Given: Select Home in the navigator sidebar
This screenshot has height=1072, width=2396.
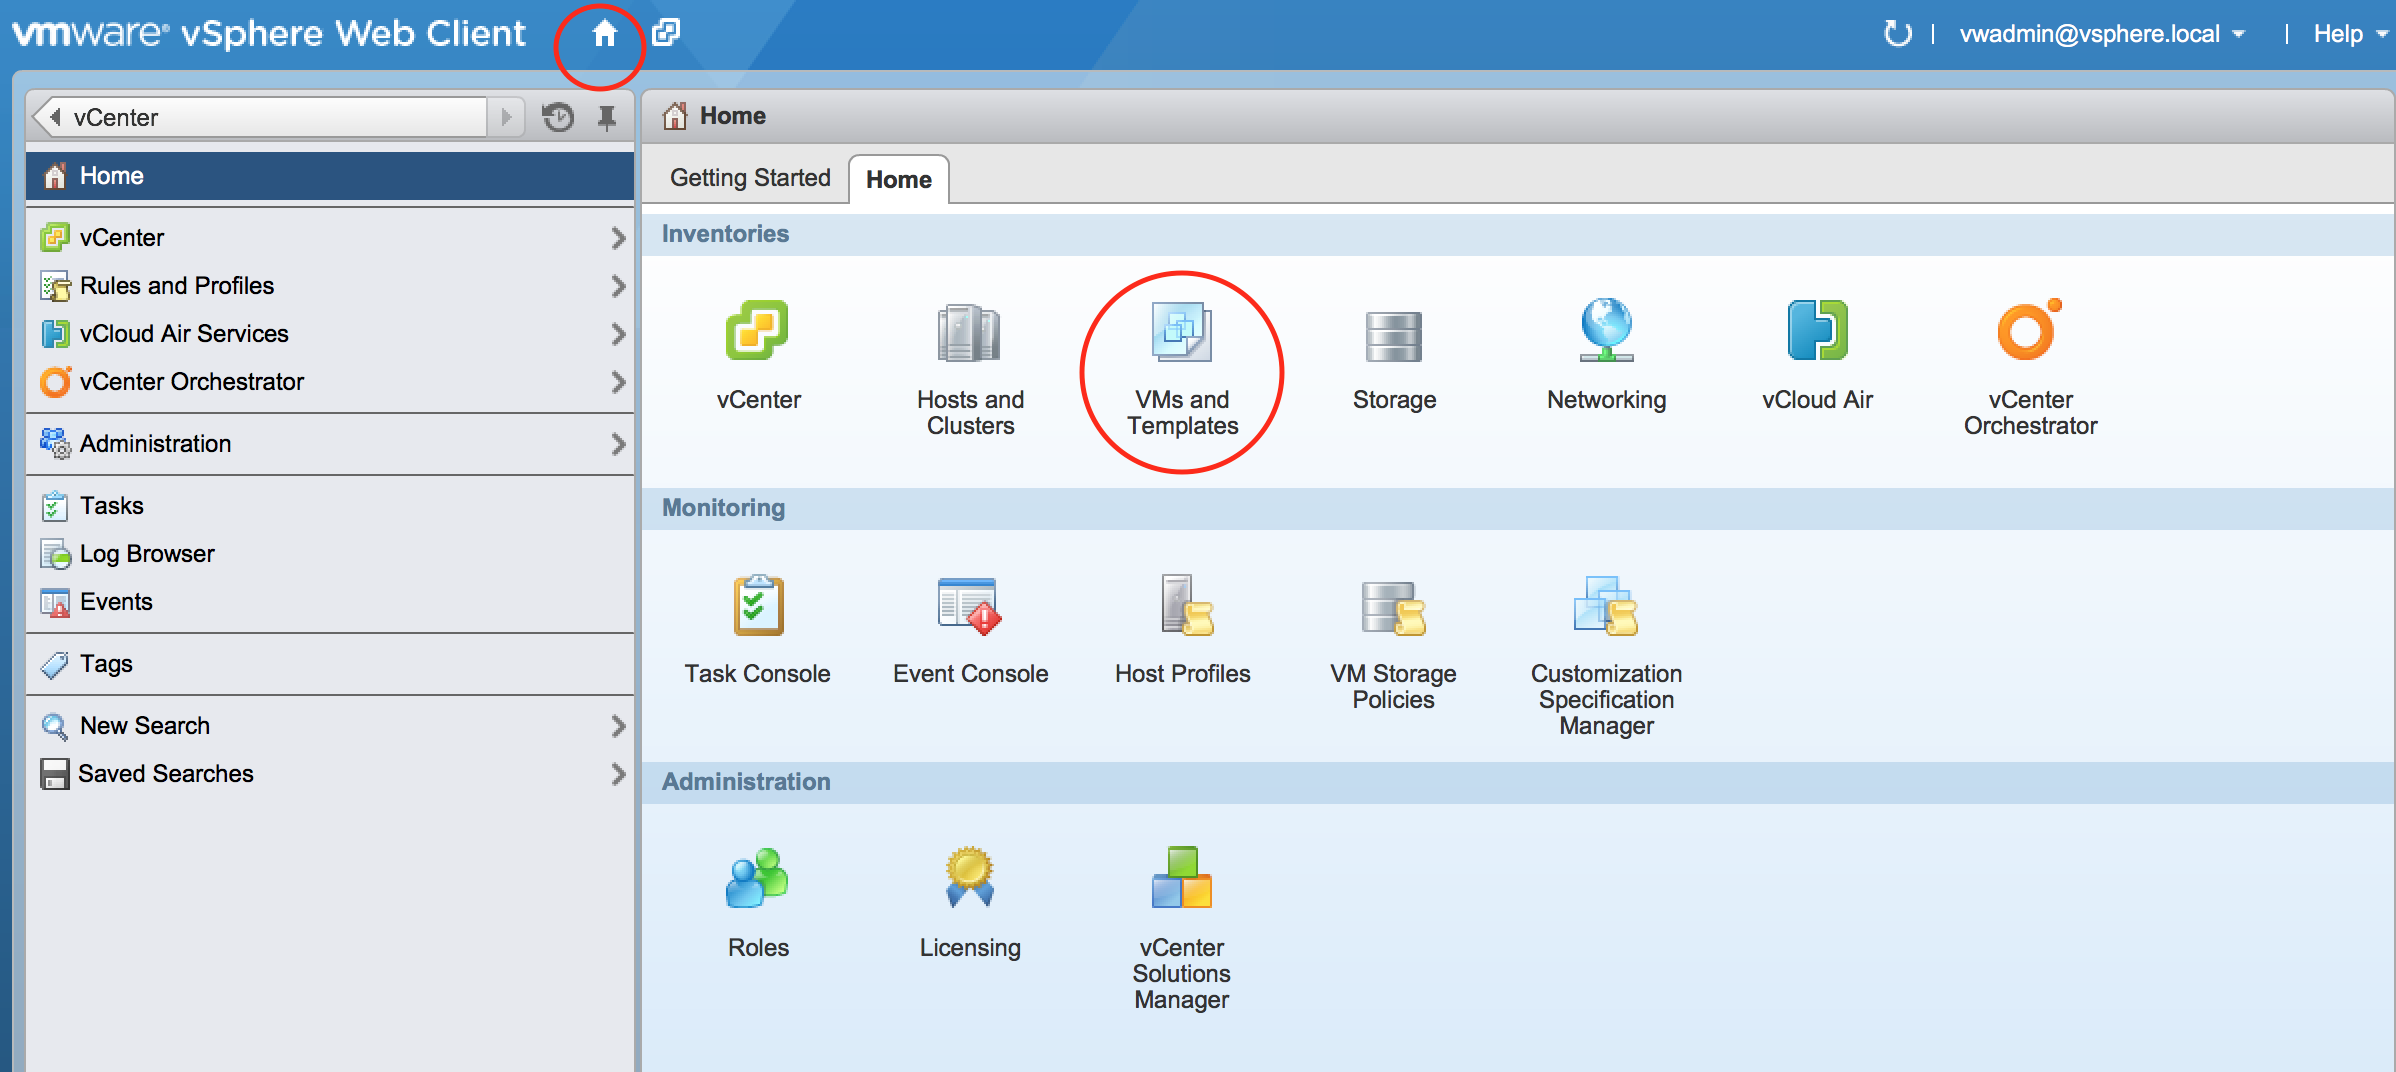Looking at the screenshot, I should (x=330, y=176).
